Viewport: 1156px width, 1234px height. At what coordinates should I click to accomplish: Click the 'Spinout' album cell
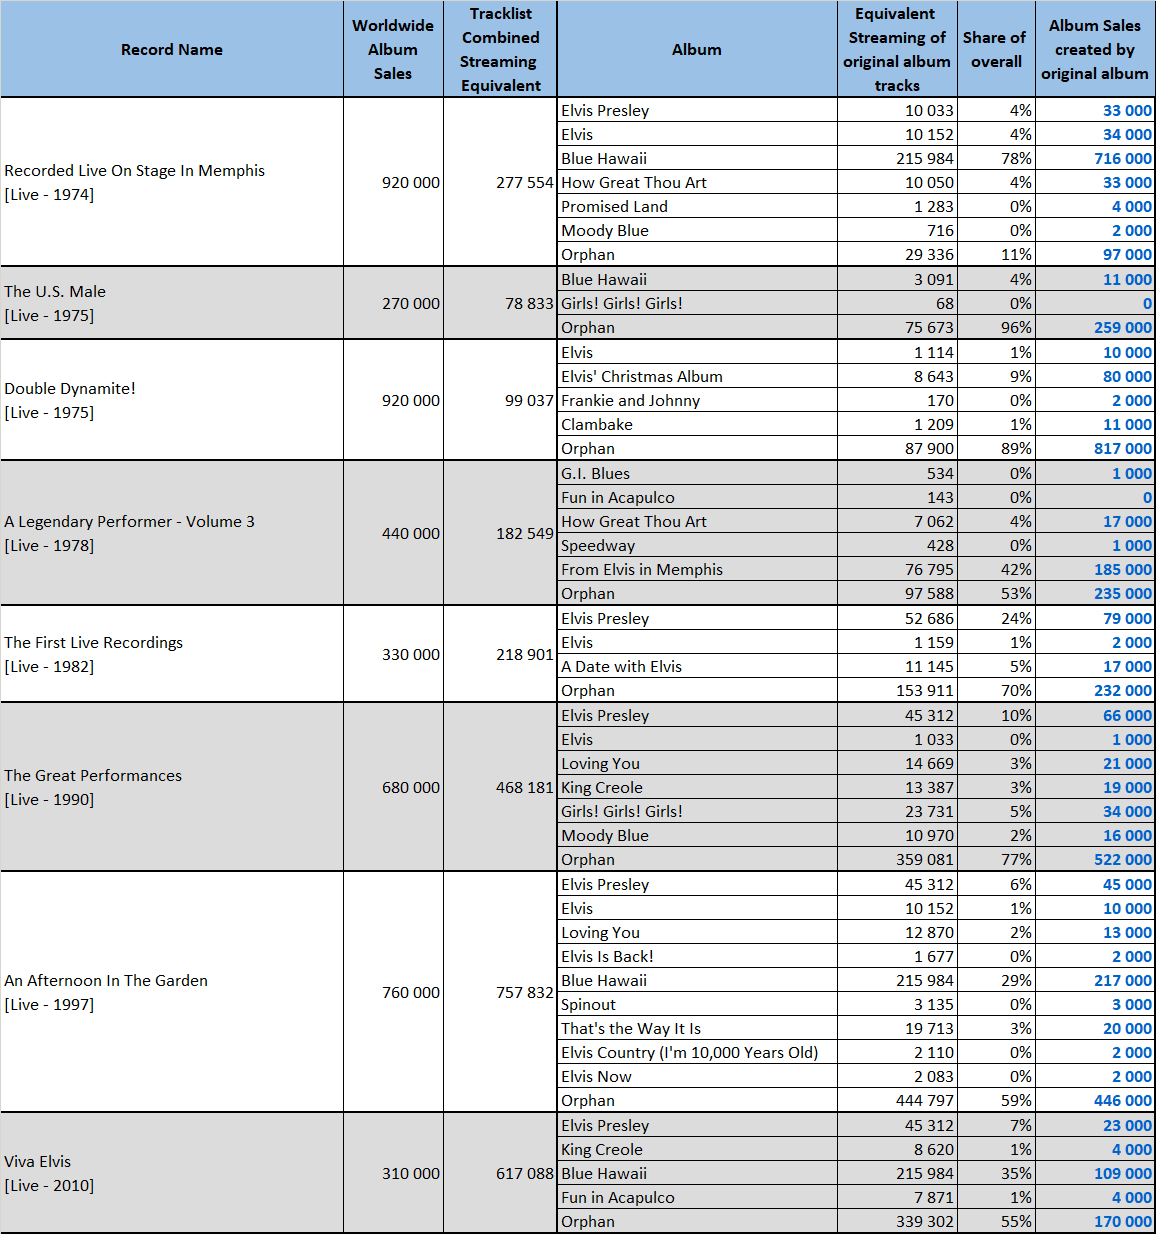coord(697,1004)
